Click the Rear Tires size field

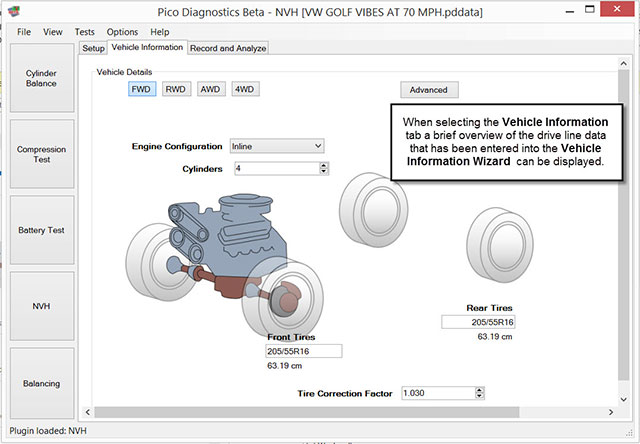click(x=478, y=322)
